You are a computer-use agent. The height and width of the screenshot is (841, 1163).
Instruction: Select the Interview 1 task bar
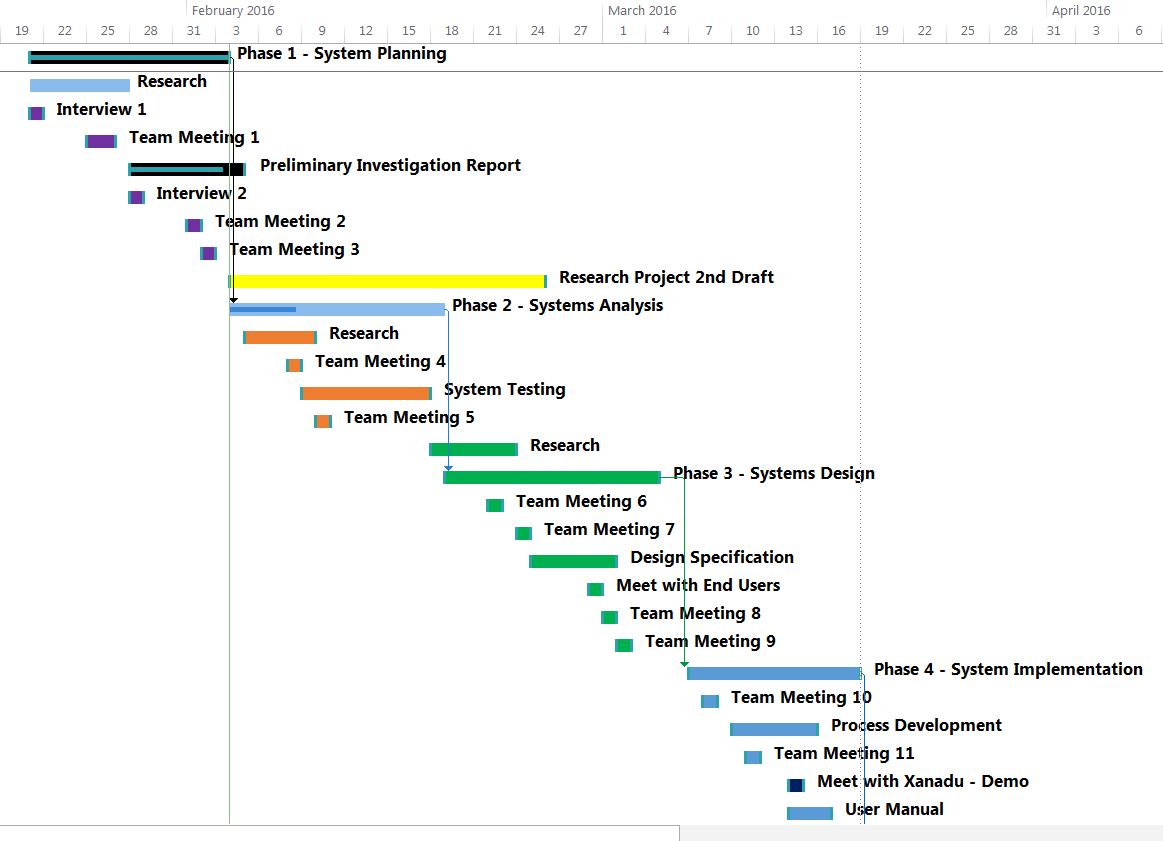[x=36, y=113]
